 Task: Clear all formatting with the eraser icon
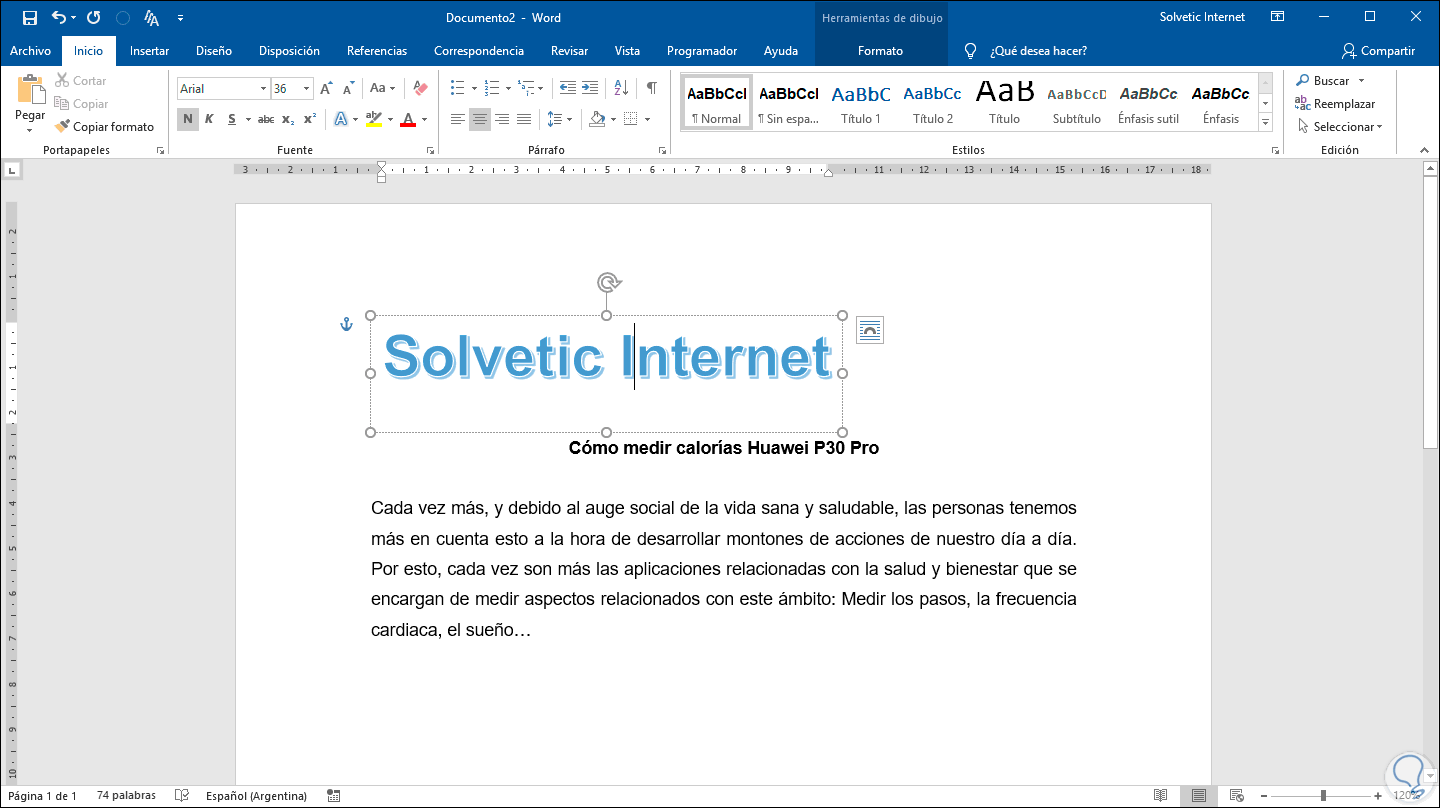click(x=420, y=89)
